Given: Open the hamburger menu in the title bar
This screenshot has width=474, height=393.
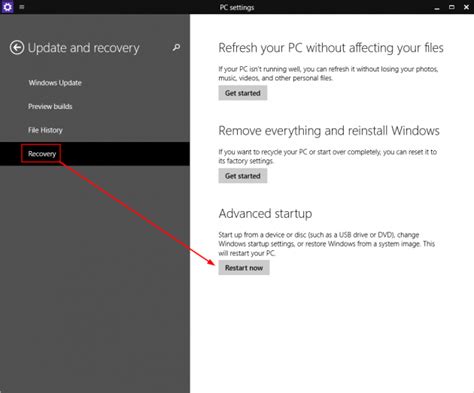Looking at the screenshot, I should pos(22,7).
